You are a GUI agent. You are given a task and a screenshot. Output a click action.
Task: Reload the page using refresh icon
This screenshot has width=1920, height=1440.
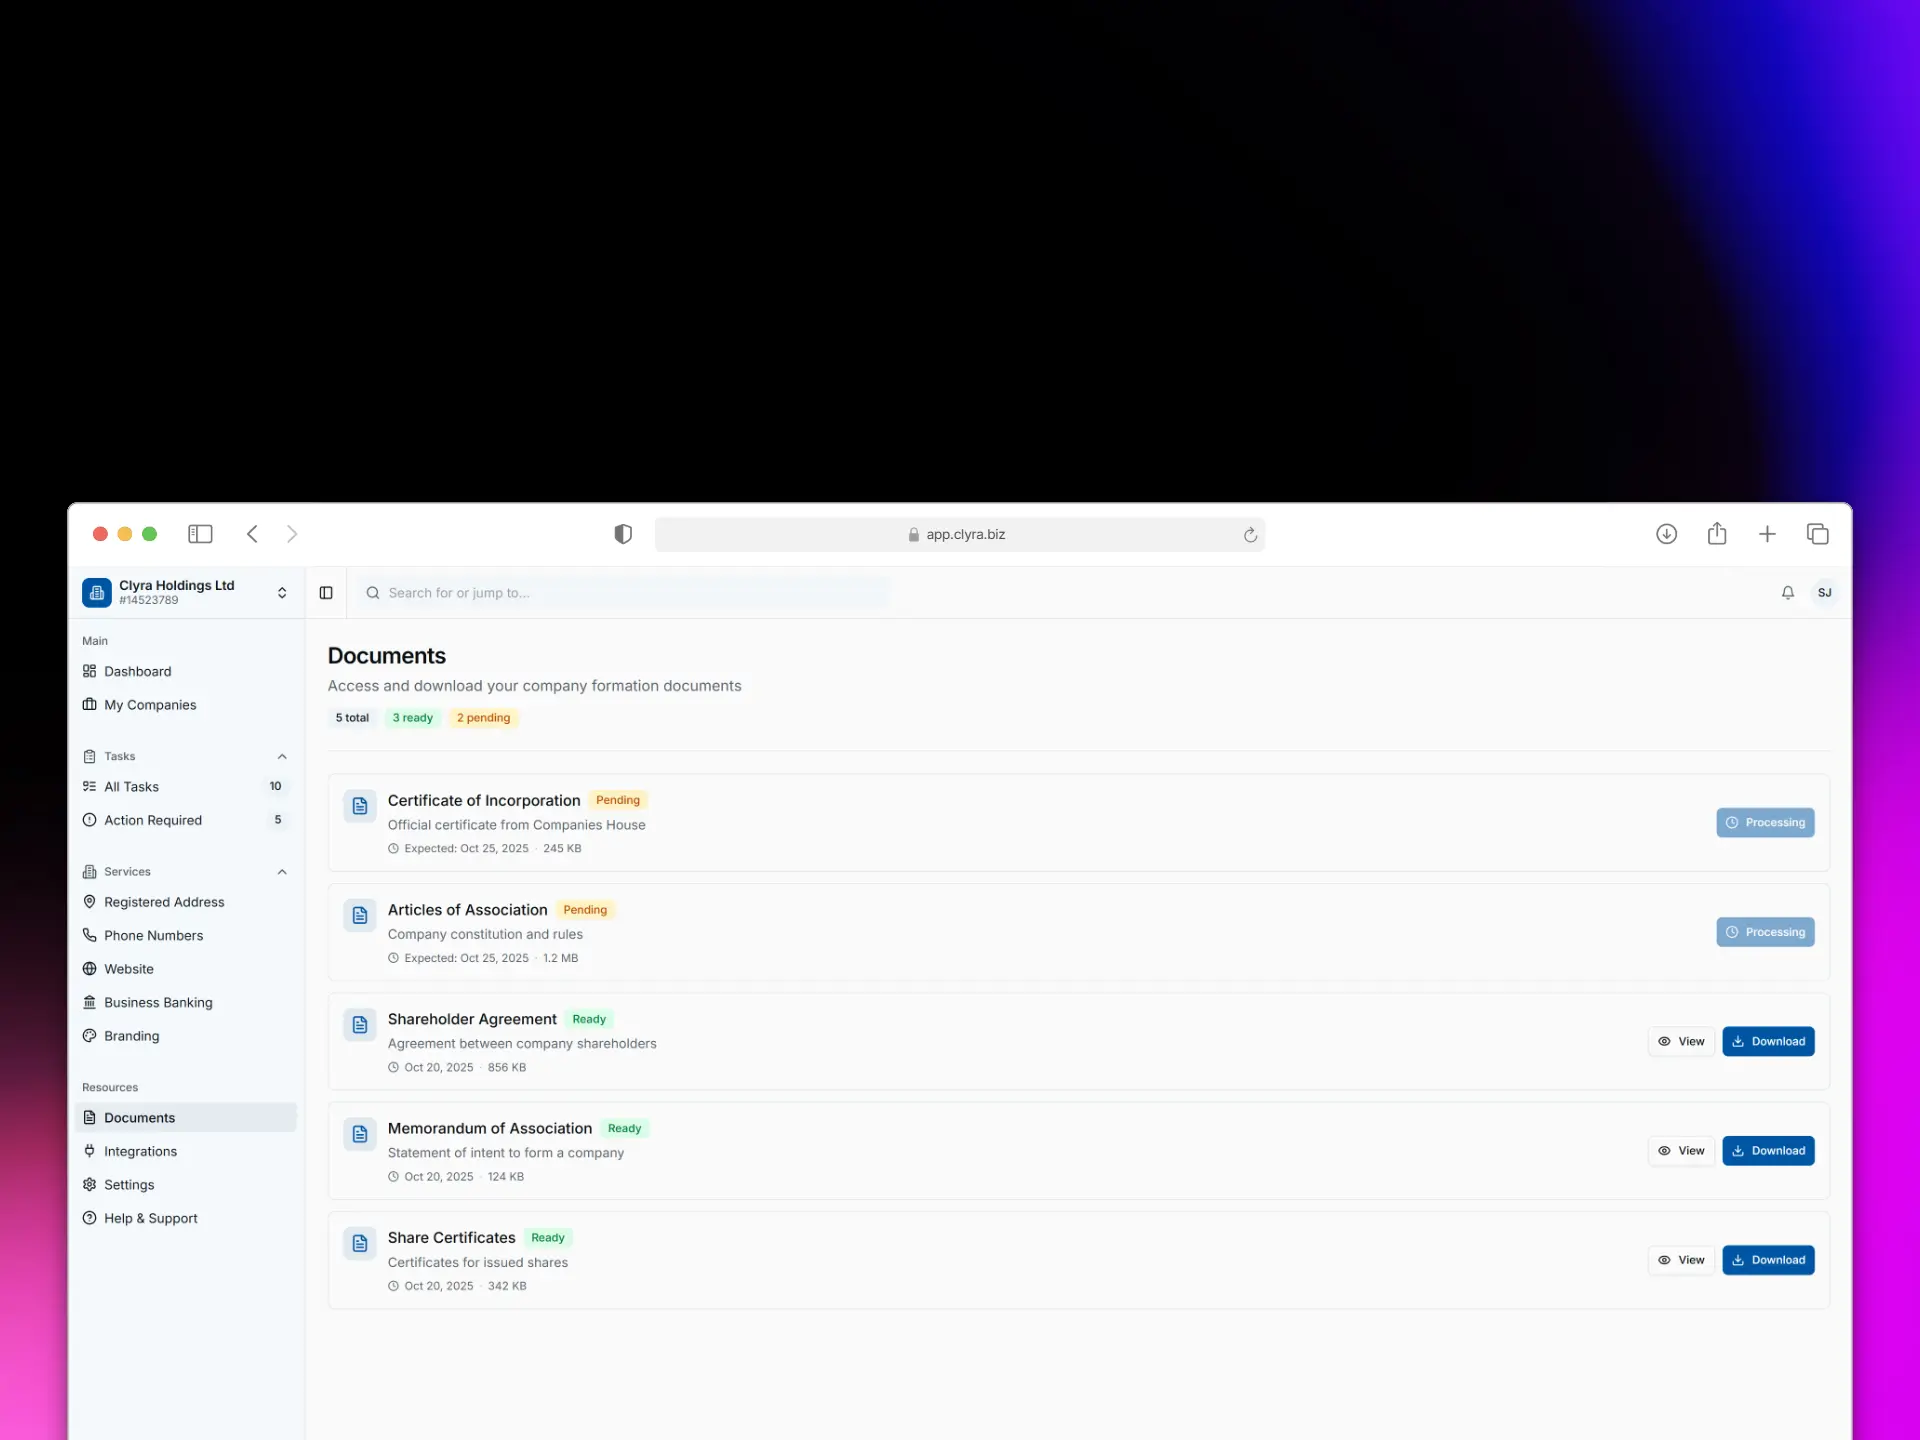pyautogui.click(x=1250, y=535)
